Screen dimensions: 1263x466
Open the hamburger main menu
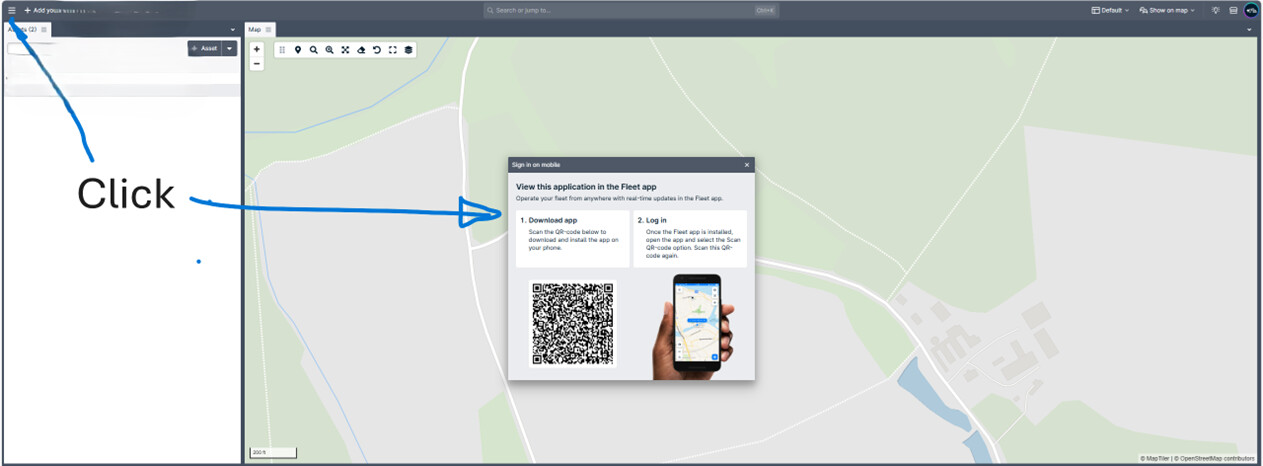click(x=12, y=10)
